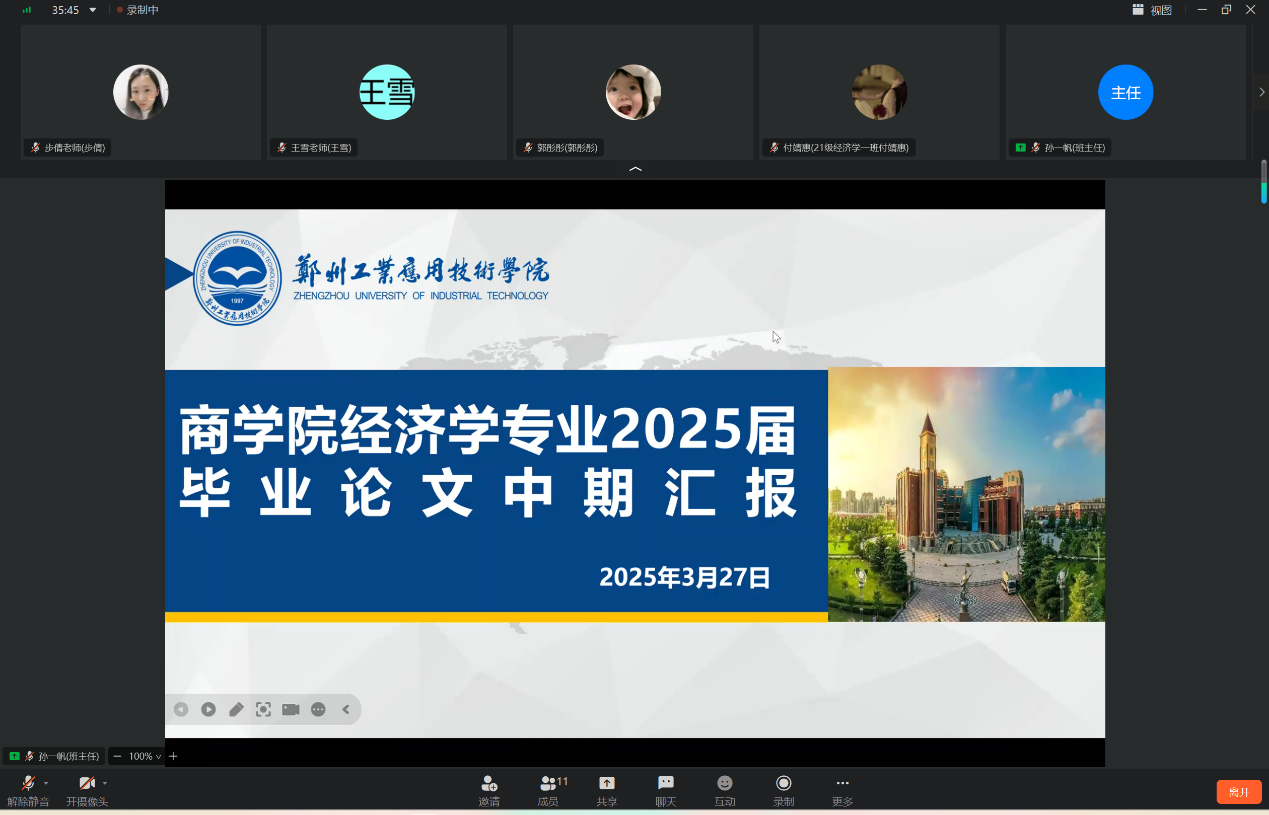The height and width of the screenshot is (815, 1269).
Task: Go to next slide with play arrow
Action: (208, 709)
